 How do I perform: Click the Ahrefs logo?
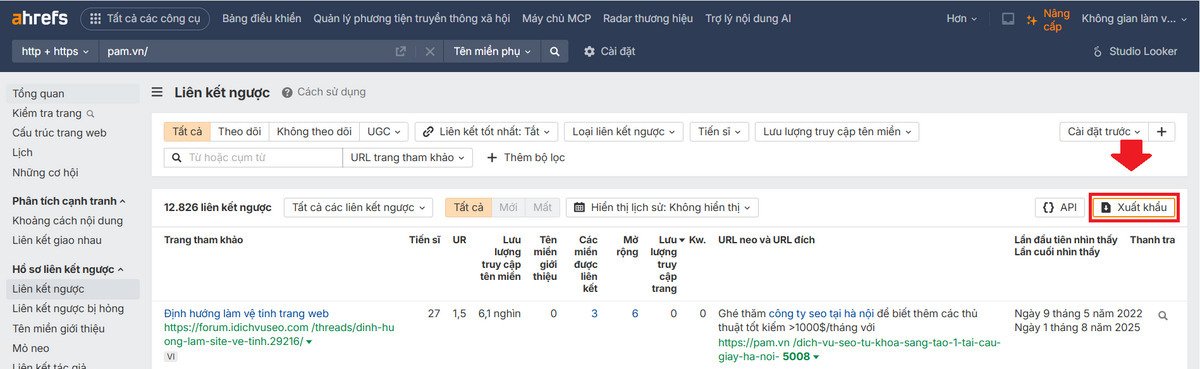tap(40, 18)
